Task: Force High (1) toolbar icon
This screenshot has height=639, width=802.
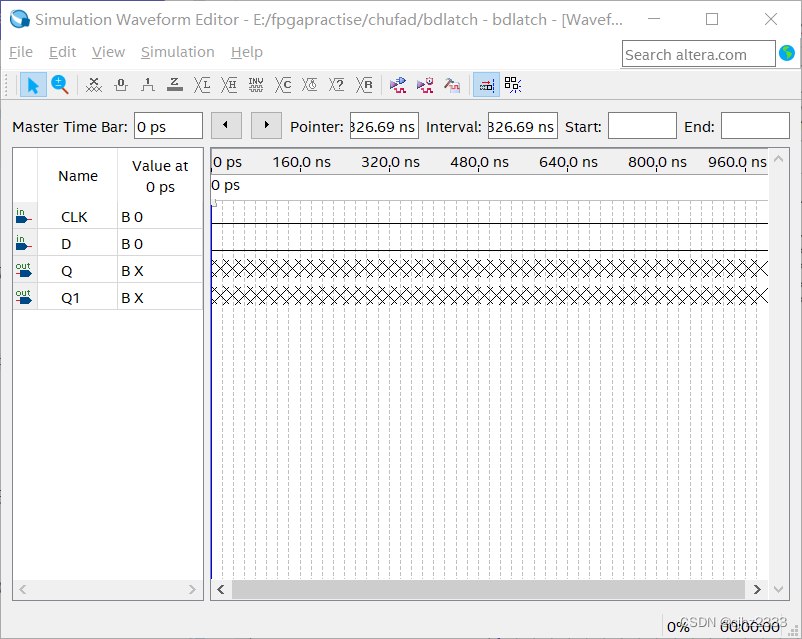Action: point(148,85)
